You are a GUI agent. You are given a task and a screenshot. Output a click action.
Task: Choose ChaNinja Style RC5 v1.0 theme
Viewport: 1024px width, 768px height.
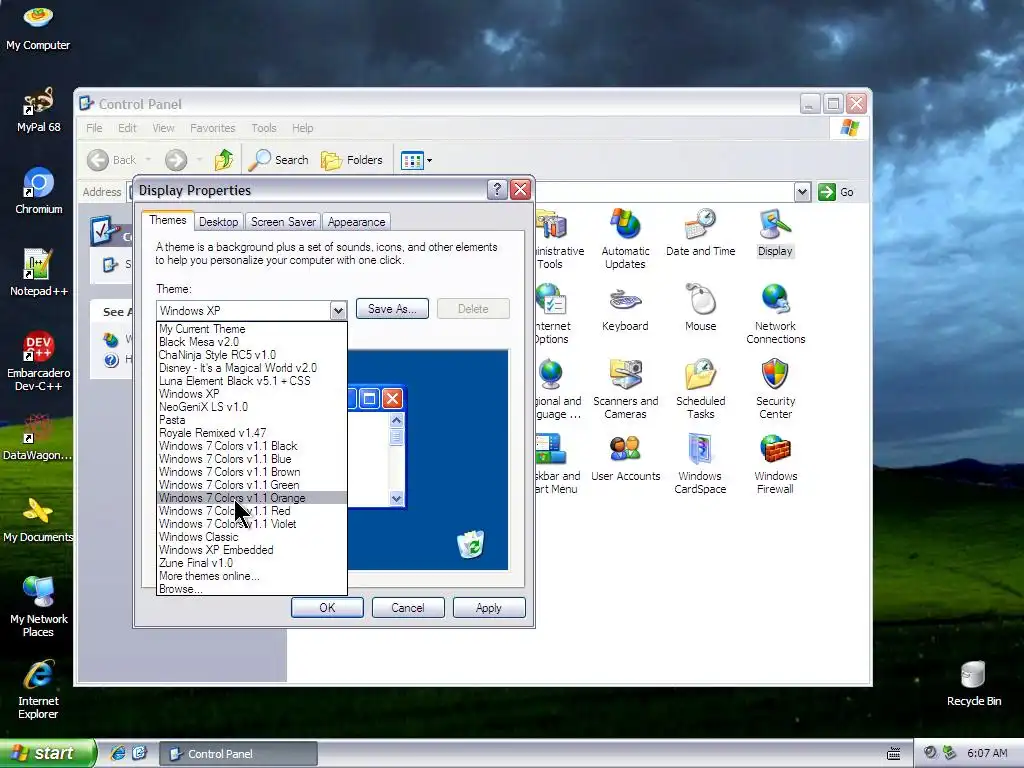251,355
